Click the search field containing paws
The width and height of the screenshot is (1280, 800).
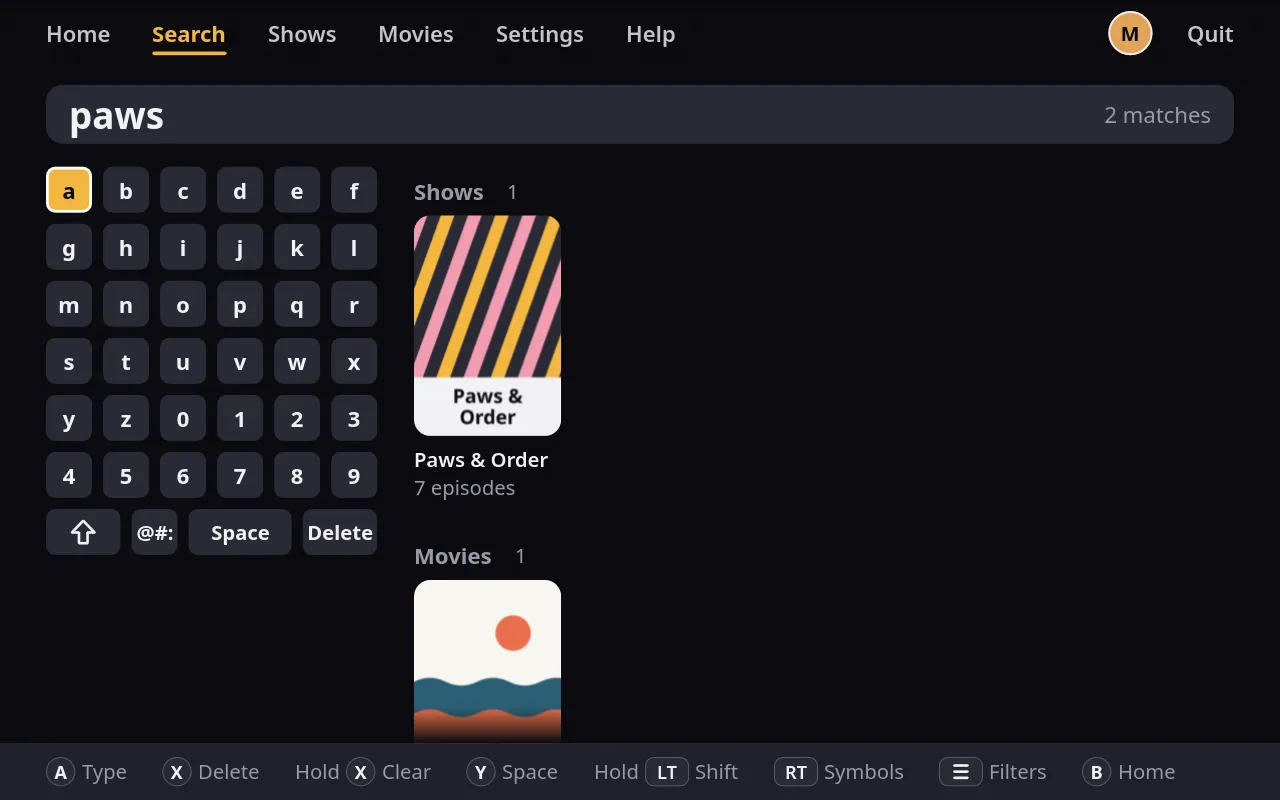click(640, 115)
